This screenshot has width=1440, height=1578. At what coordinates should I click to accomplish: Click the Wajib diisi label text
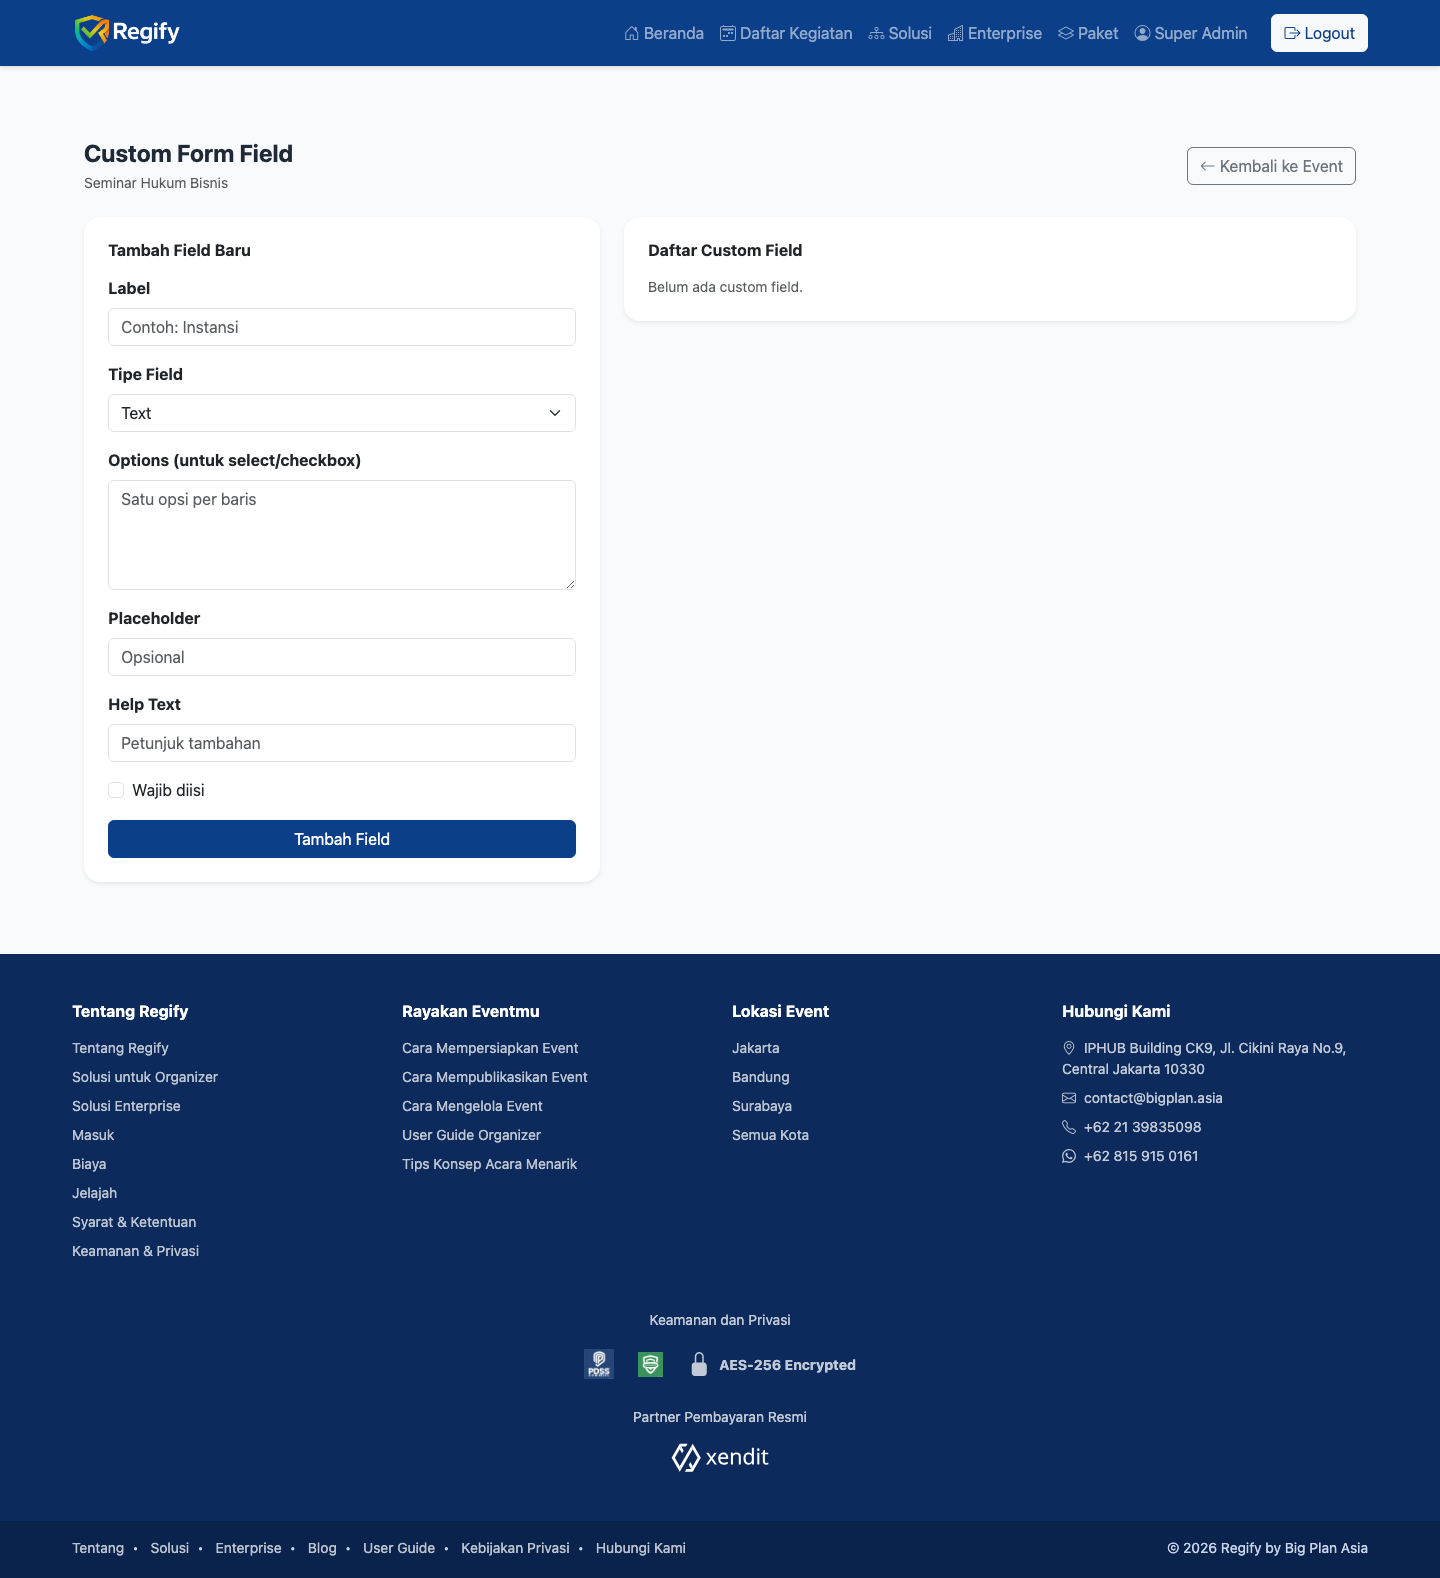tap(168, 790)
